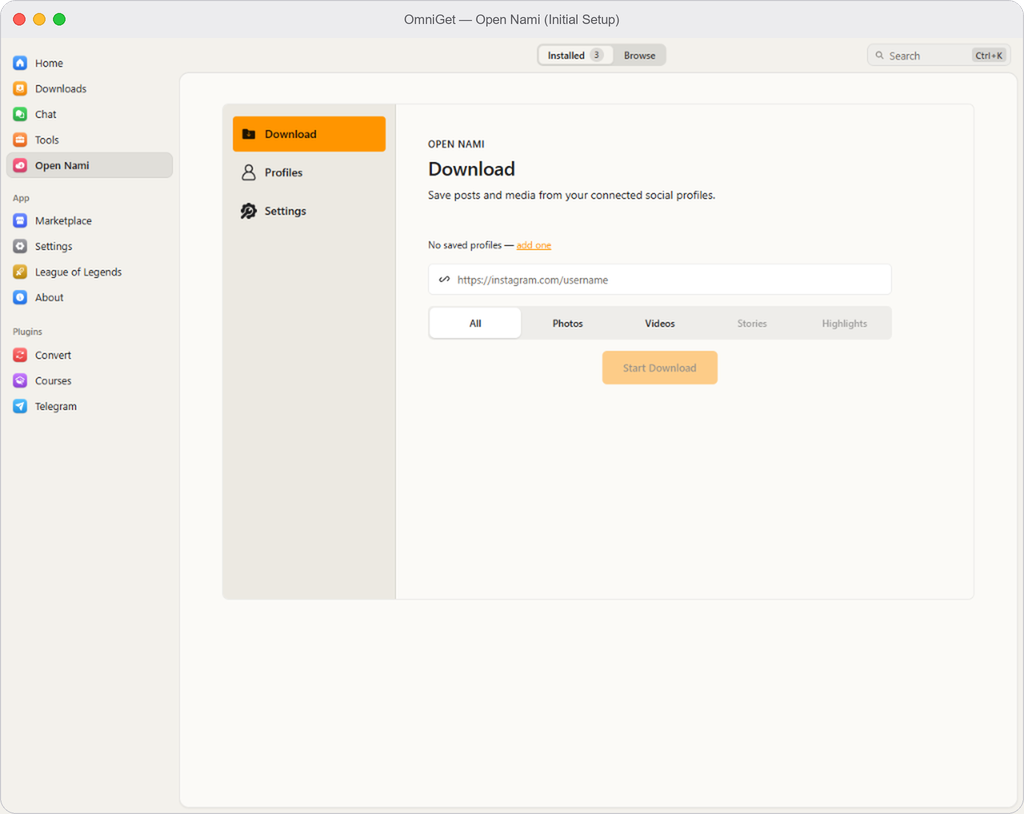Open the Courses label under Plugins
The height and width of the screenshot is (814, 1024).
[x=53, y=380]
